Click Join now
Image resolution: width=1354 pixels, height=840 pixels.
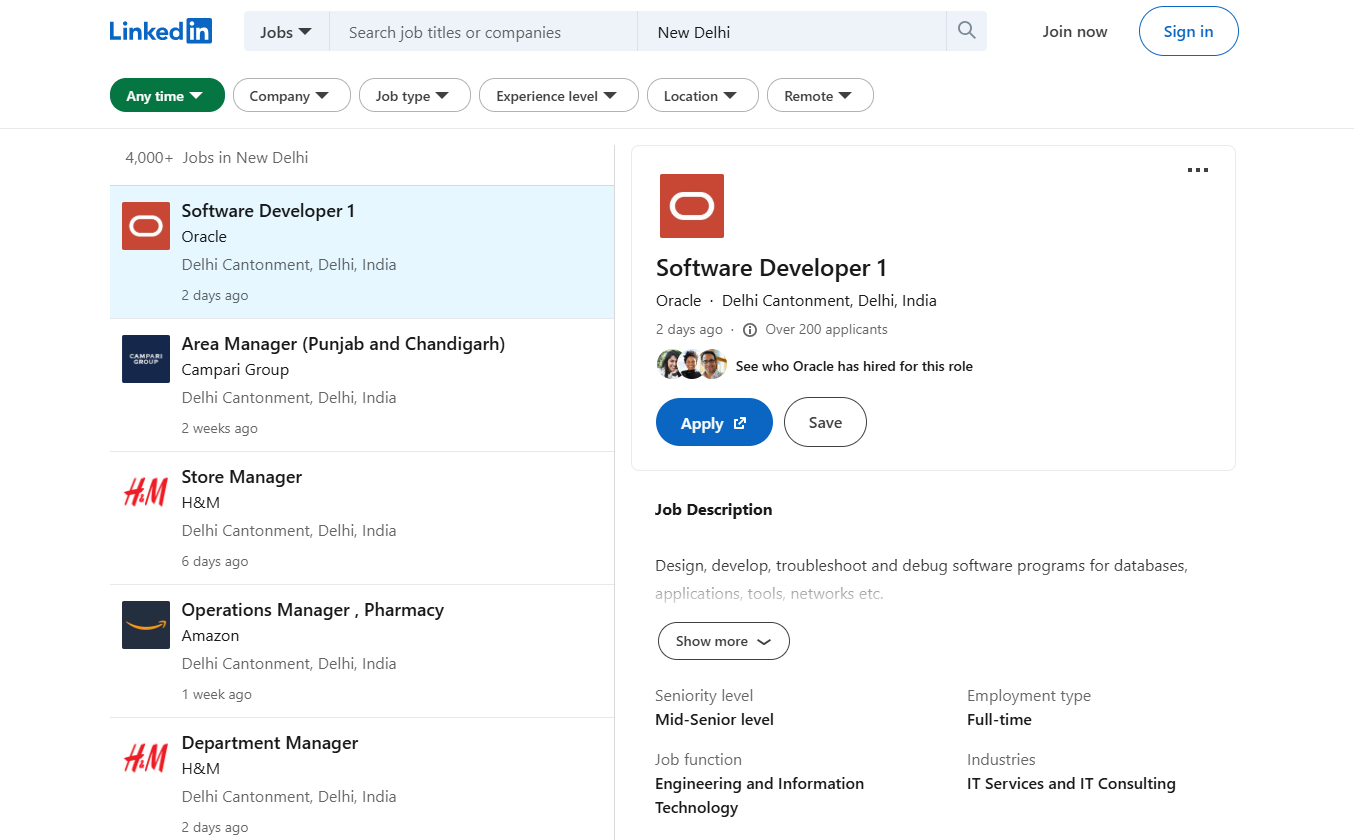pyautogui.click(x=1075, y=31)
